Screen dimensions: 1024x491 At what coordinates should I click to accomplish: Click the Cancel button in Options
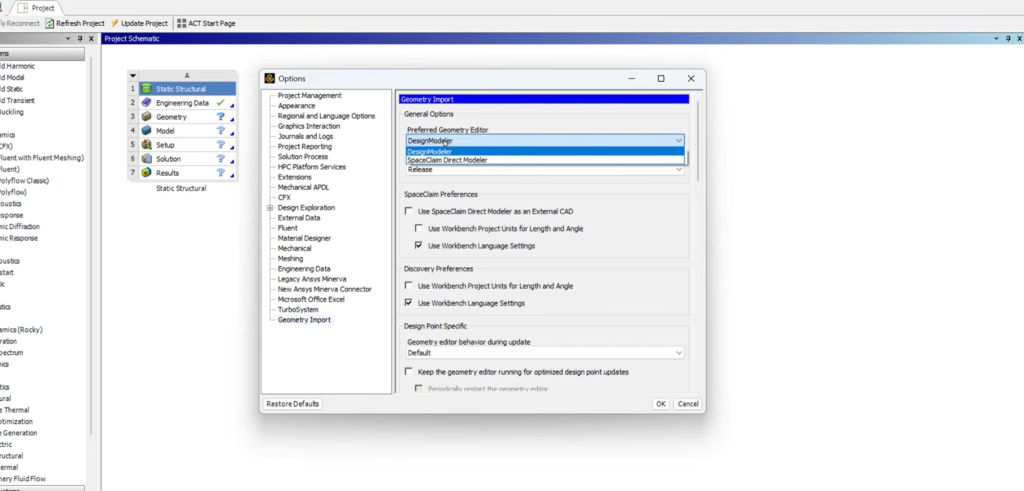(x=687, y=404)
